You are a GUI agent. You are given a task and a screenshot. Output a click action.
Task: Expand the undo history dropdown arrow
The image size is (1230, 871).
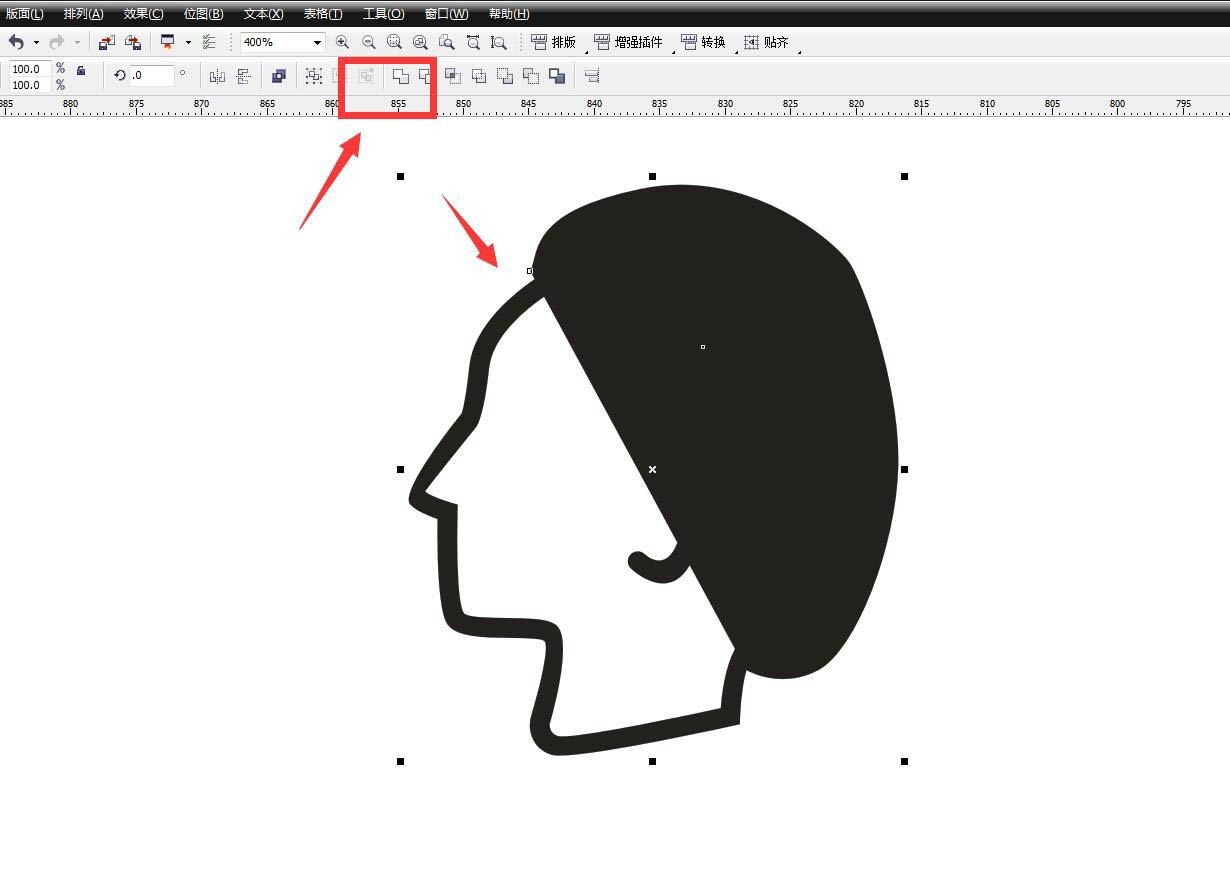[36, 42]
